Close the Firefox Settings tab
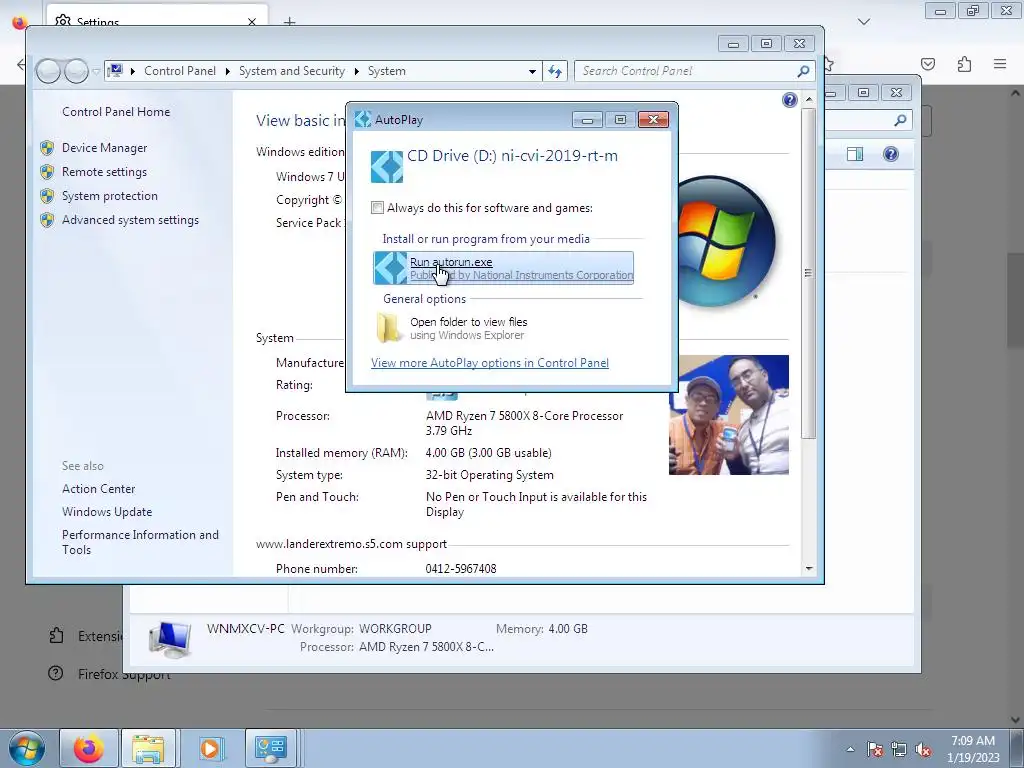Viewport: 1024px width, 768px height. click(x=252, y=22)
